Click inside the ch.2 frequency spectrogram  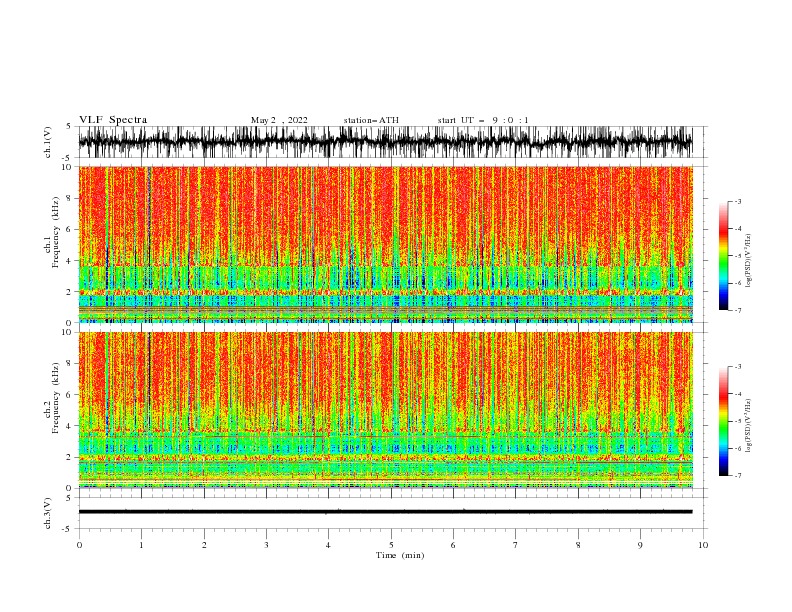coord(385,410)
